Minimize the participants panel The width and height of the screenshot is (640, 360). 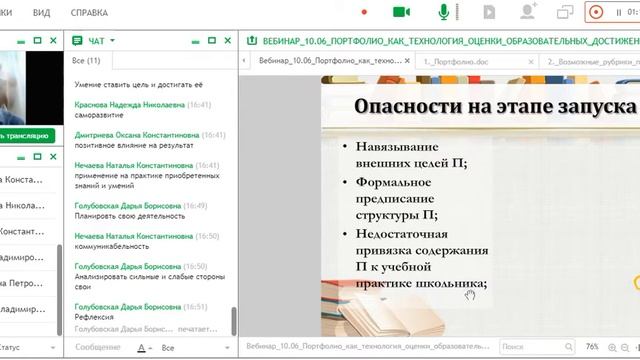(x=21, y=158)
